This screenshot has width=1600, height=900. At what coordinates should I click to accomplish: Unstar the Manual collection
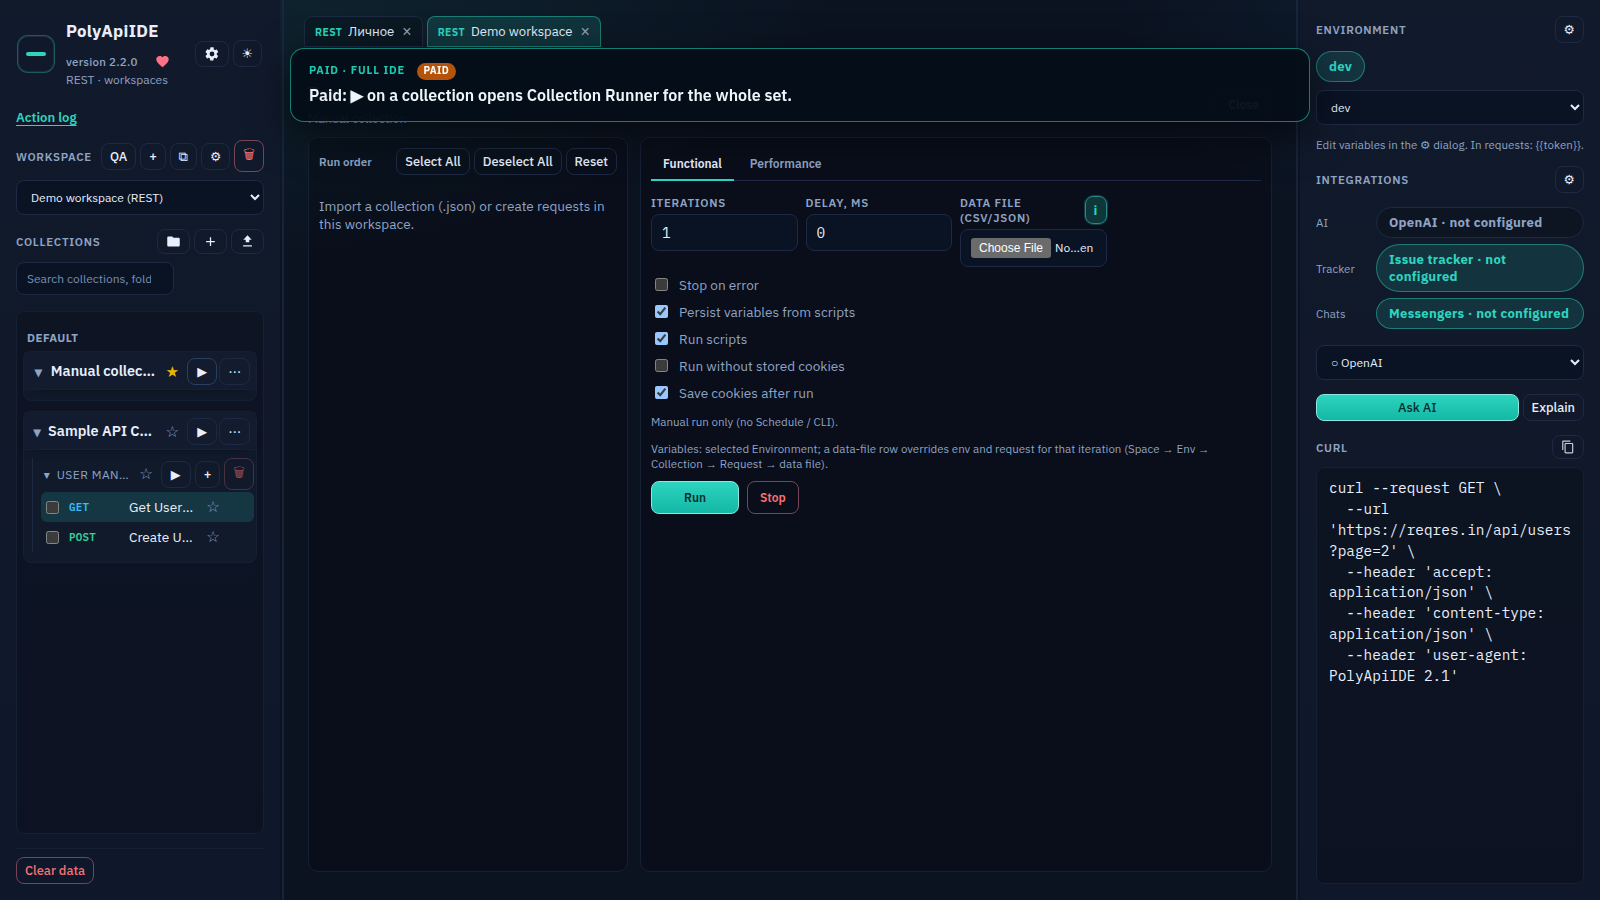pos(172,372)
